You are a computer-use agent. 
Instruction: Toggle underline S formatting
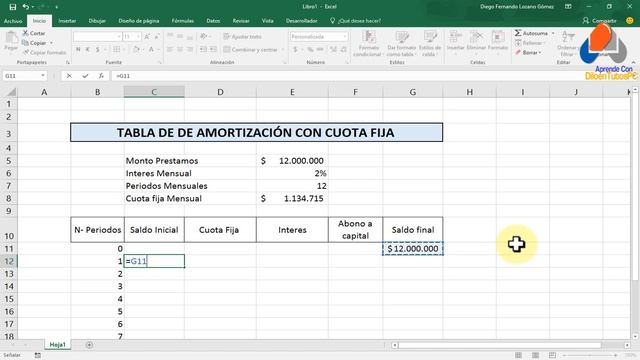[x=98, y=49]
